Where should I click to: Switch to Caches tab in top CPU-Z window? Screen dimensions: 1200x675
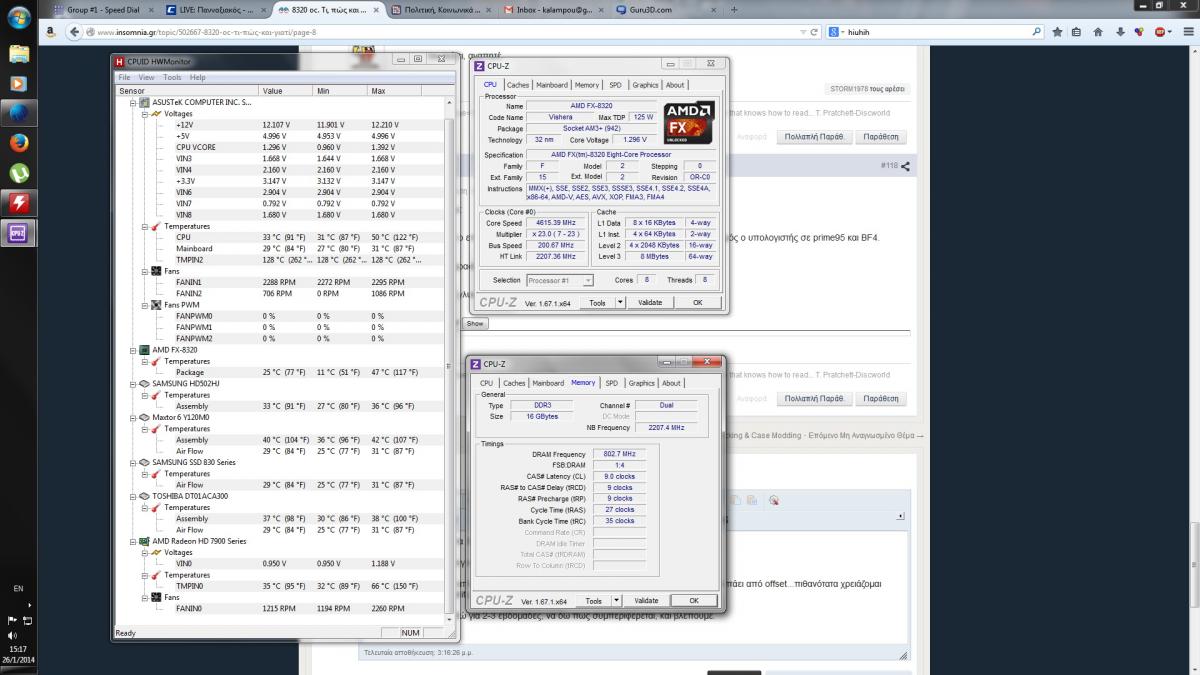coord(517,85)
